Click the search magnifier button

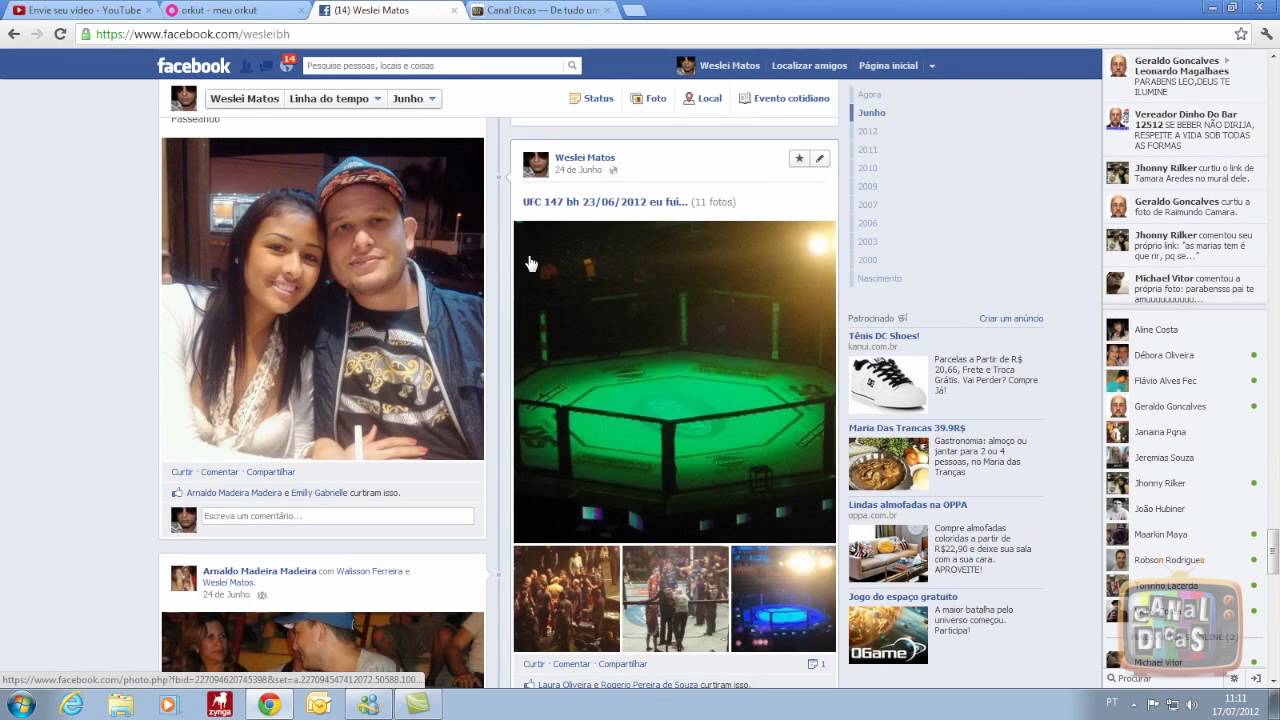tap(572, 66)
